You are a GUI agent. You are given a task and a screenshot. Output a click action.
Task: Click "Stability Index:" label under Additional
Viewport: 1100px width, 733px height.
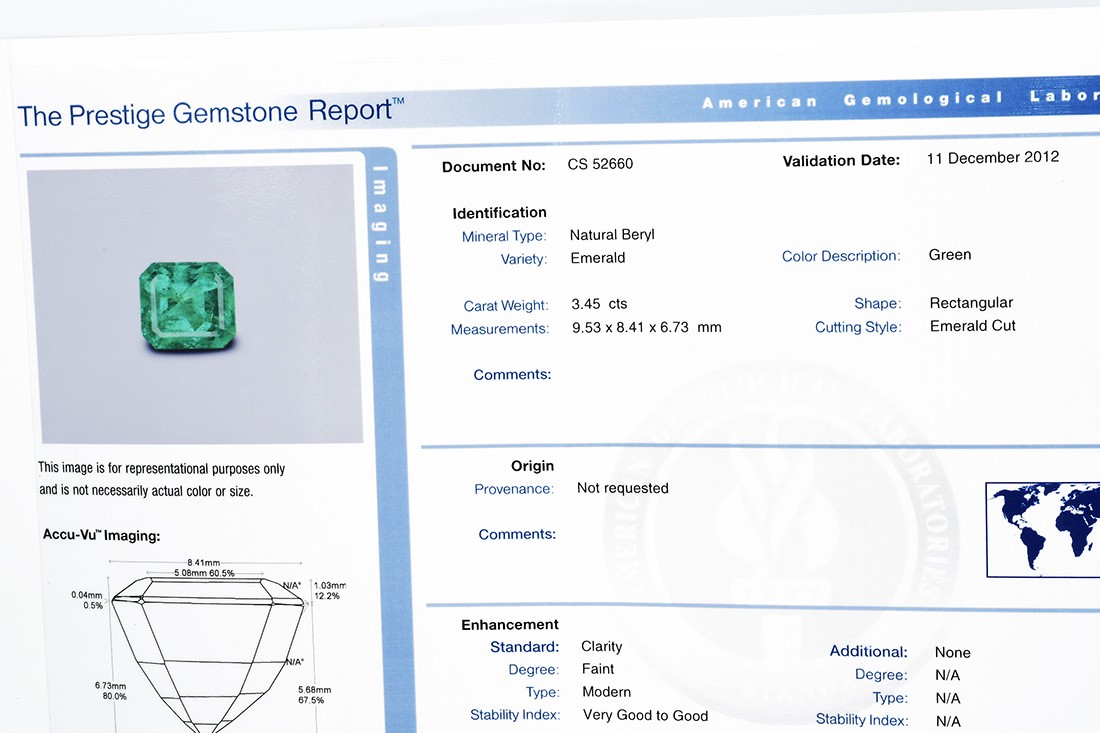tap(861, 720)
